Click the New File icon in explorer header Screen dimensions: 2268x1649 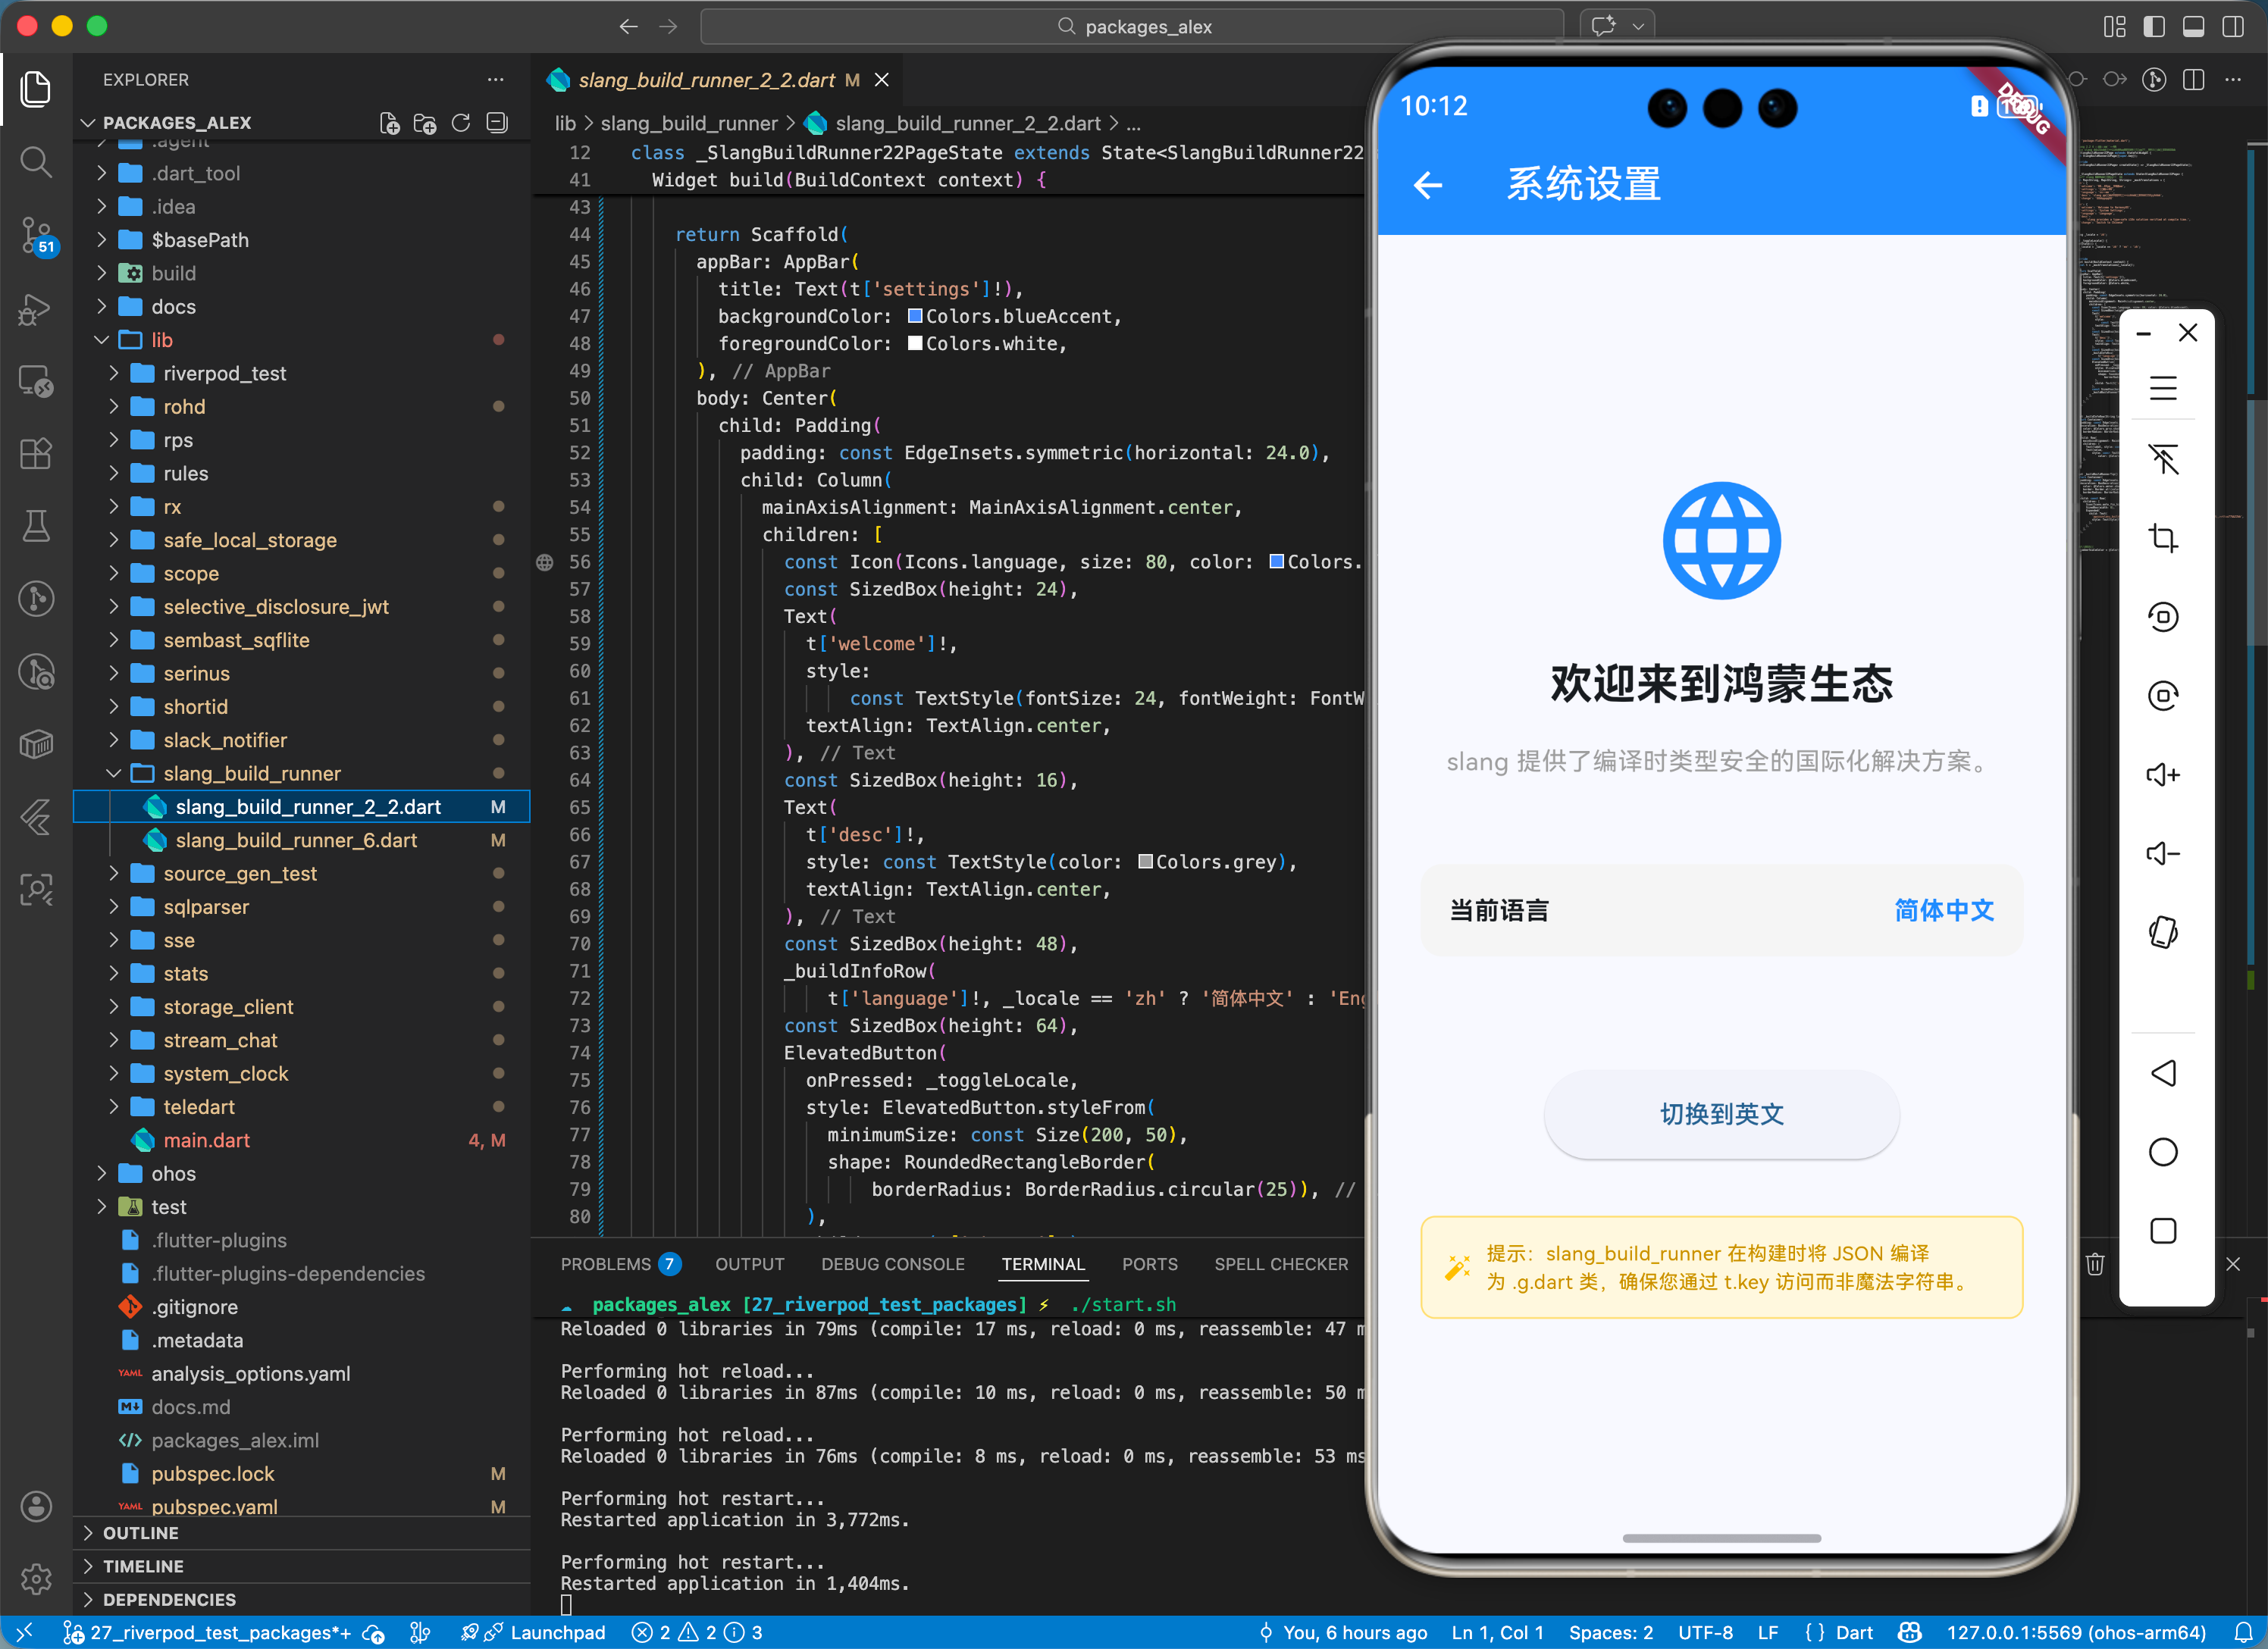390,123
